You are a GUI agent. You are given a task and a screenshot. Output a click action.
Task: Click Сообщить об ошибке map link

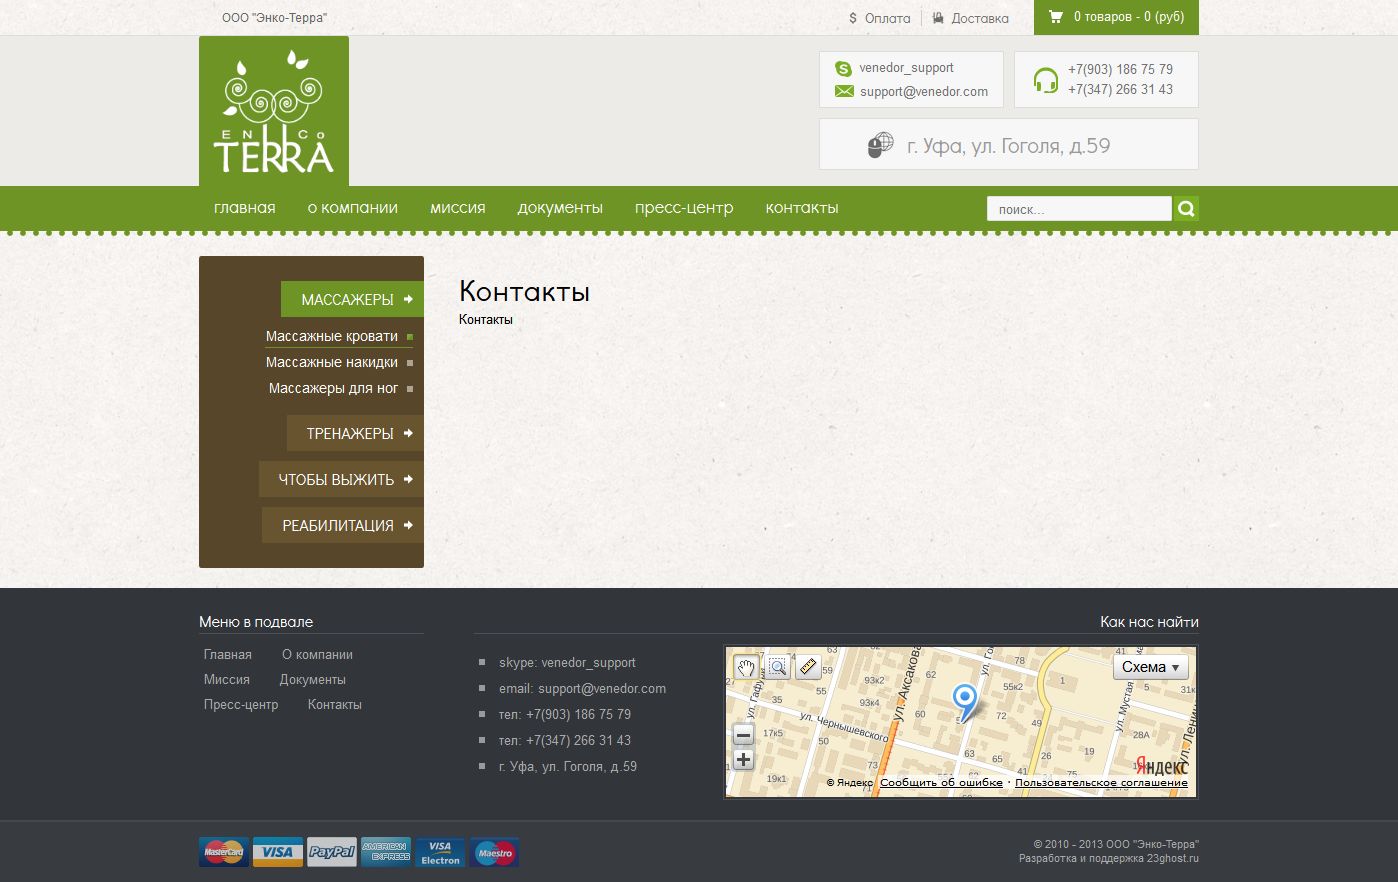tap(941, 783)
